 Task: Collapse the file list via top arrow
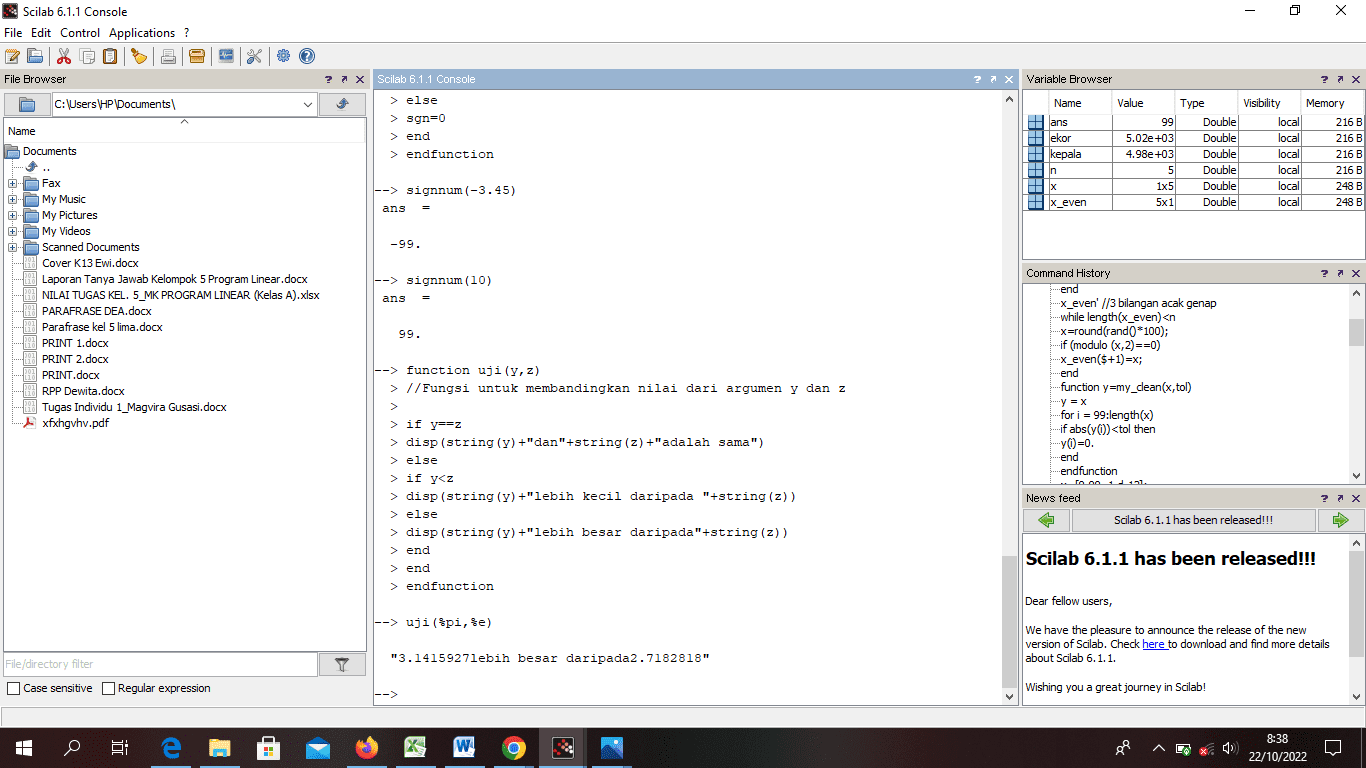coord(184,122)
